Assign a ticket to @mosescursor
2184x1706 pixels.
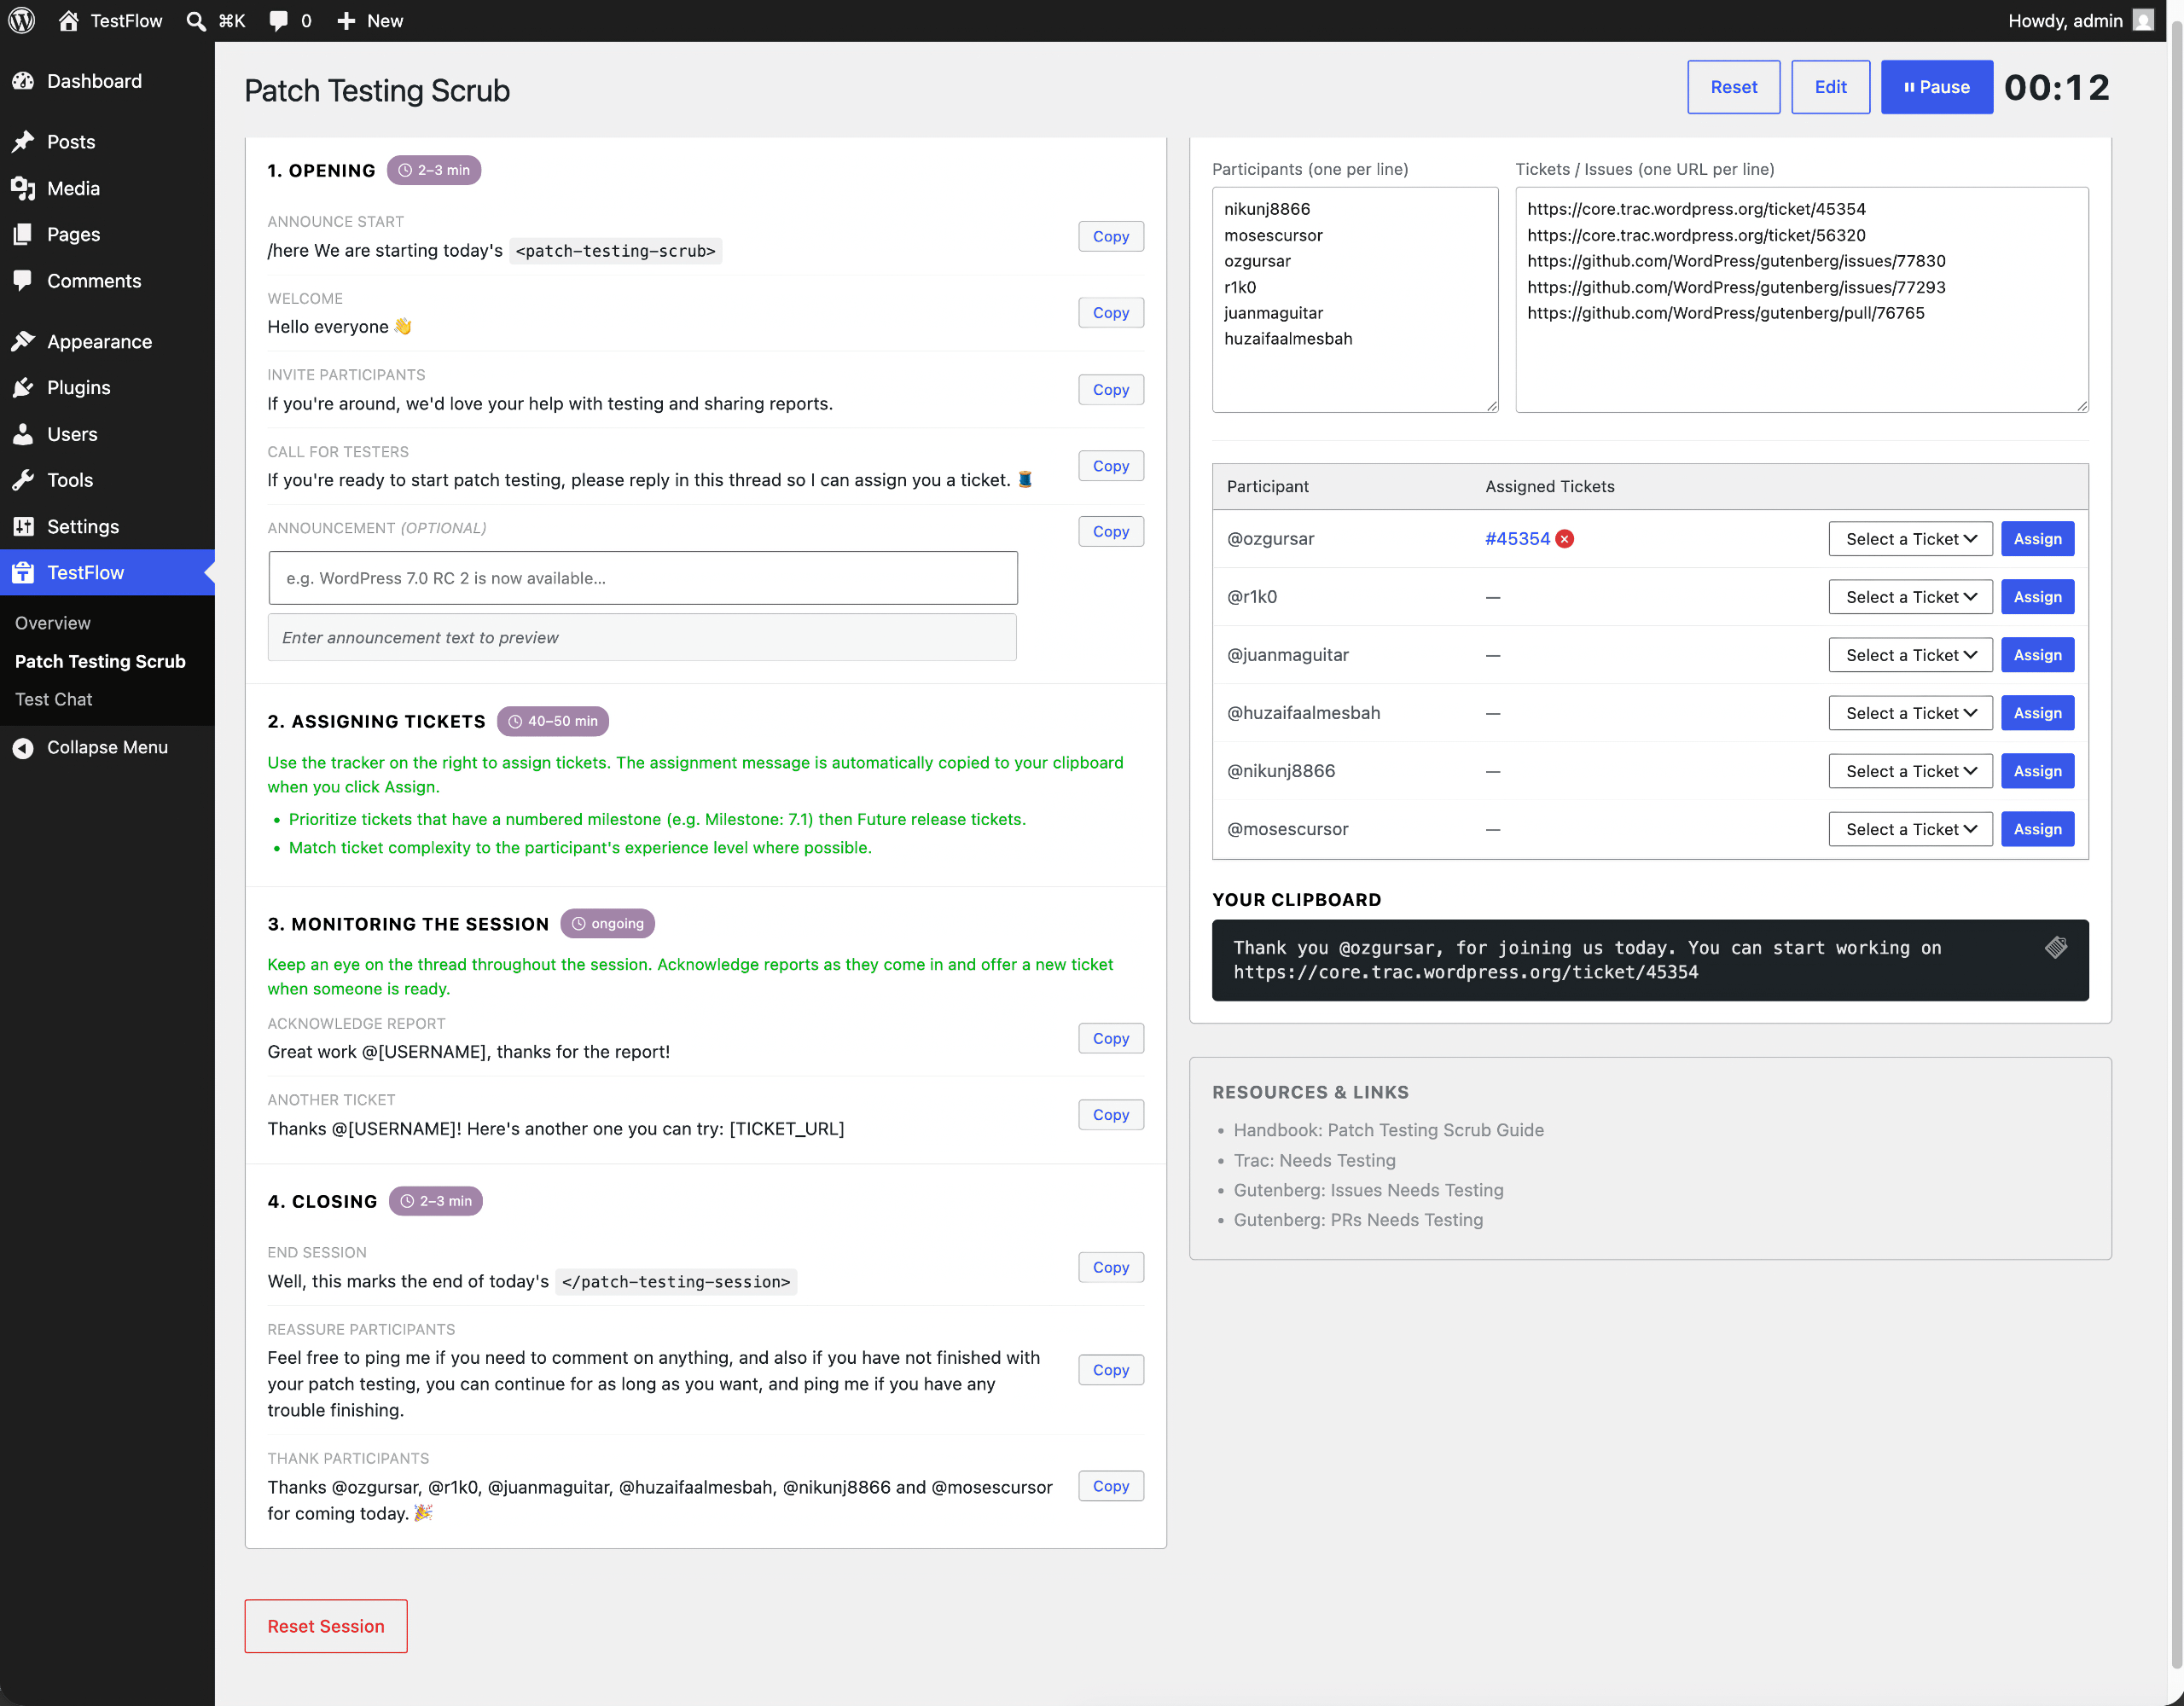click(x=2037, y=829)
